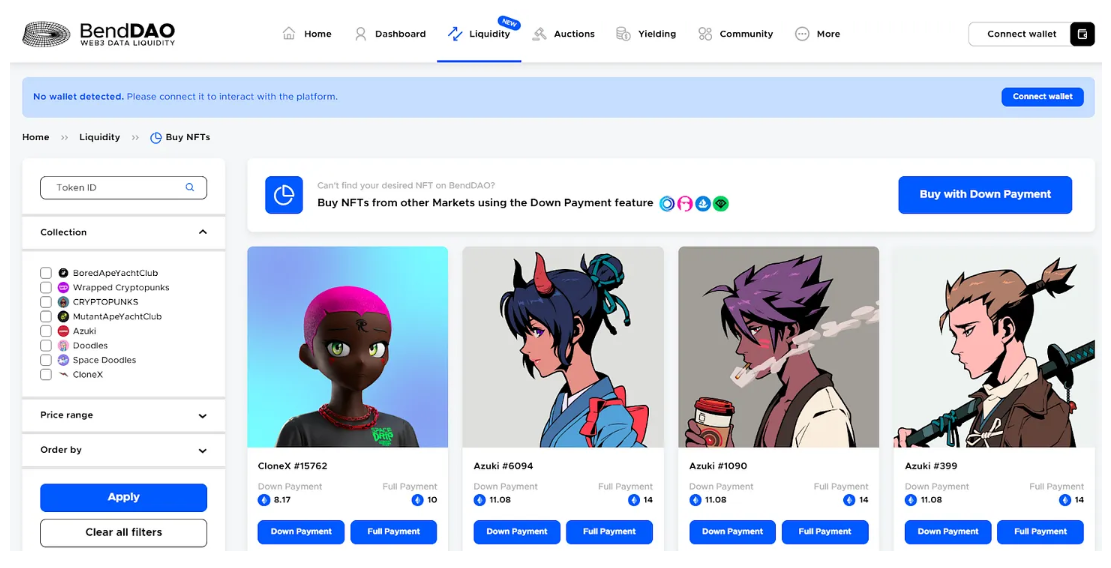Click Full Payment for CloneX #15762

coord(394,532)
